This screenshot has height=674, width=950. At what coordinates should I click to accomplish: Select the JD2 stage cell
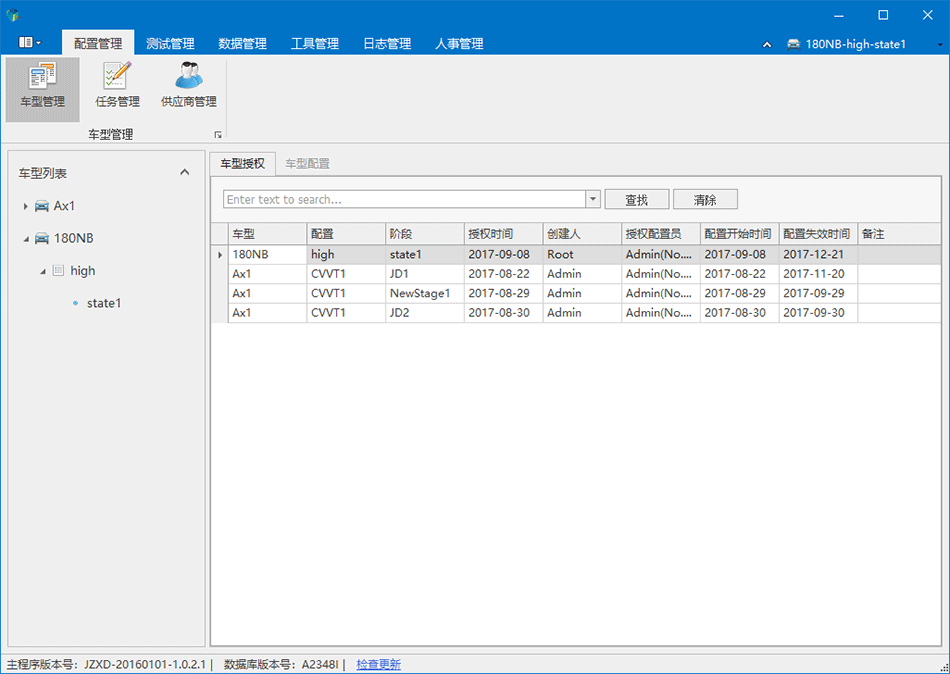425,313
